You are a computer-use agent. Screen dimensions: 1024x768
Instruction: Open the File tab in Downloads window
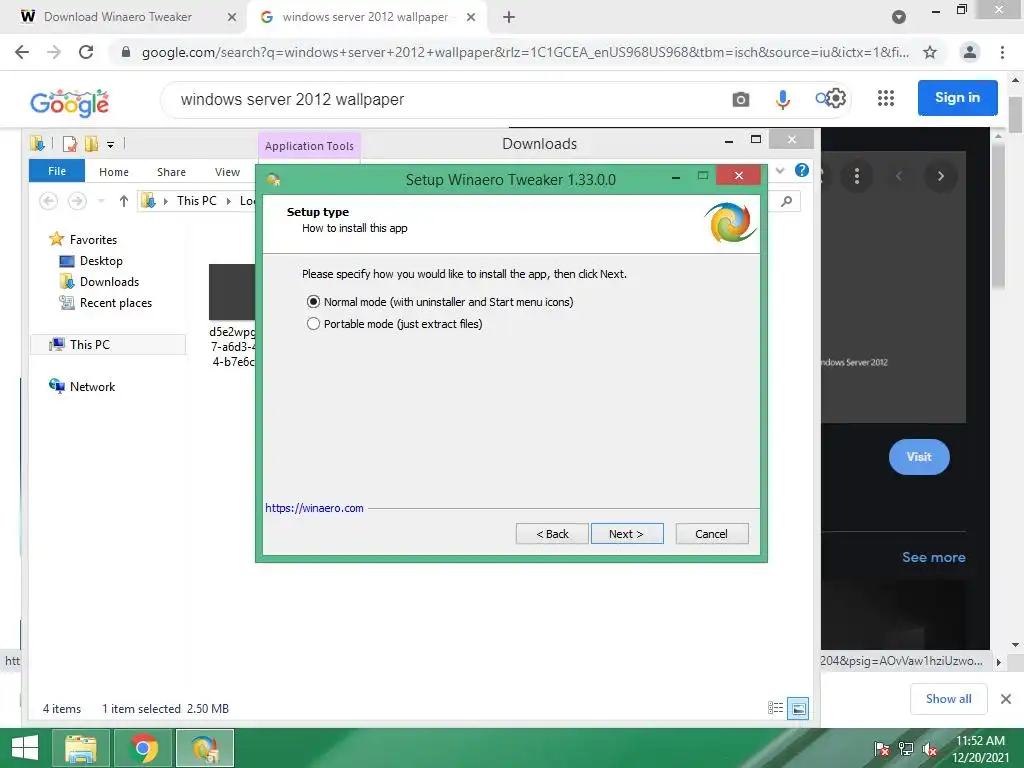pyautogui.click(x=57, y=171)
